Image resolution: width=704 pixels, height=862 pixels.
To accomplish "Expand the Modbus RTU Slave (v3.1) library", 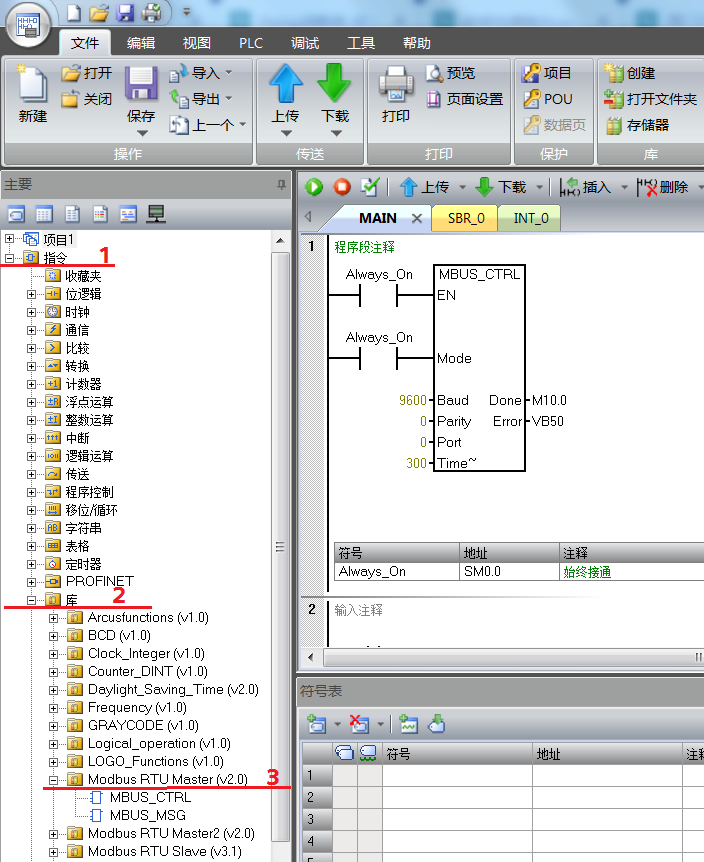I will (x=53, y=851).
